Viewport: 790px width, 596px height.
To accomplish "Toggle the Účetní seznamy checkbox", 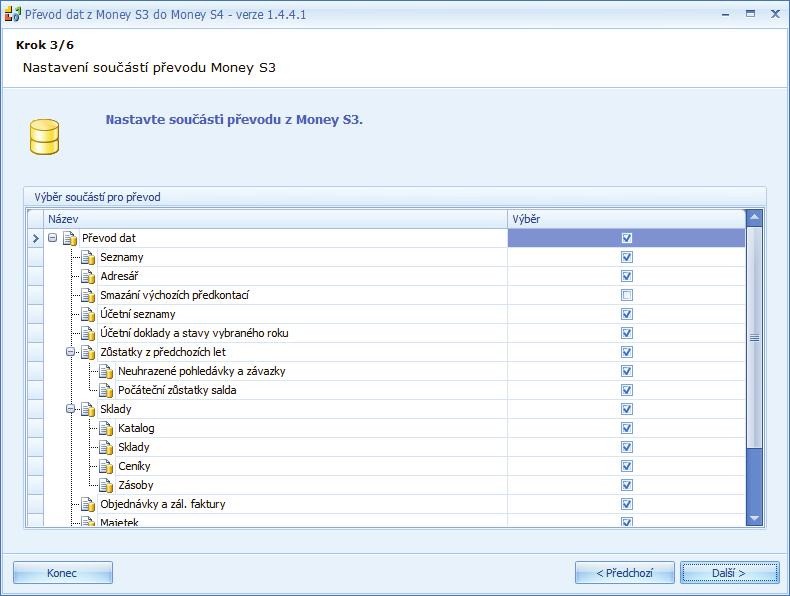I will [x=627, y=314].
